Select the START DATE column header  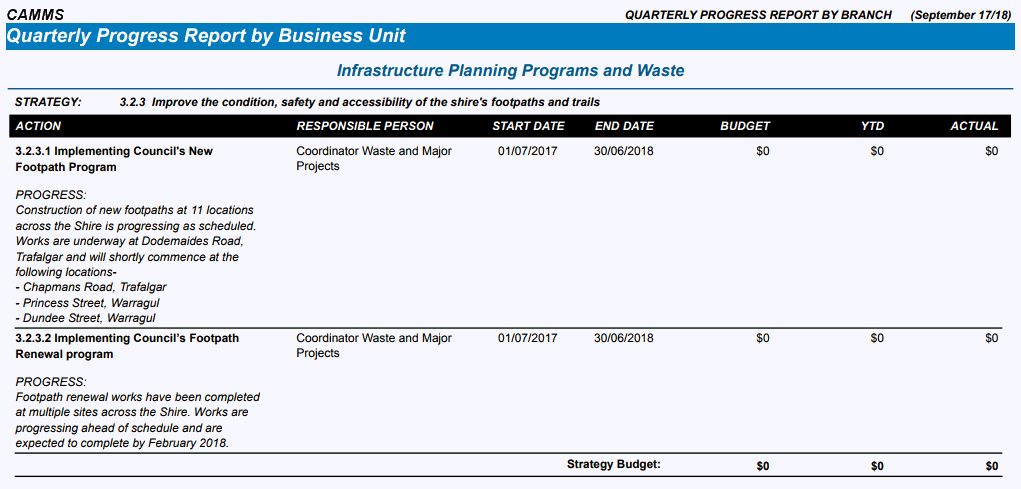[528, 126]
